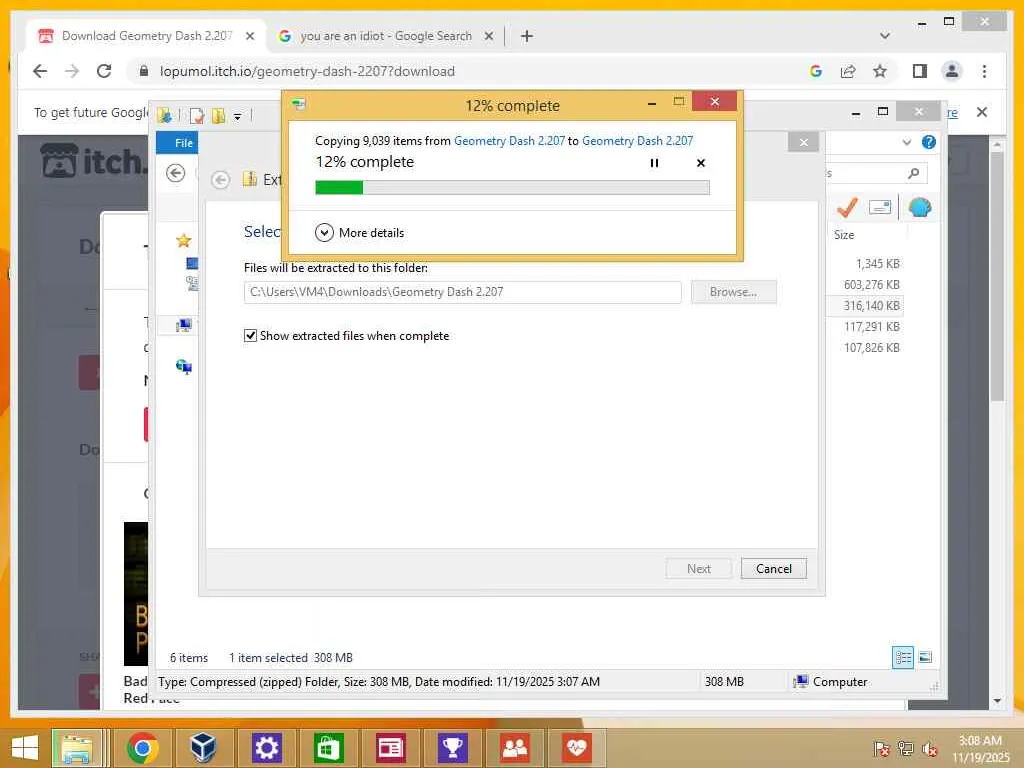Click Explorer back navigation arrow
The width and height of the screenshot is (1024, 768).
(x=176, y=173)
